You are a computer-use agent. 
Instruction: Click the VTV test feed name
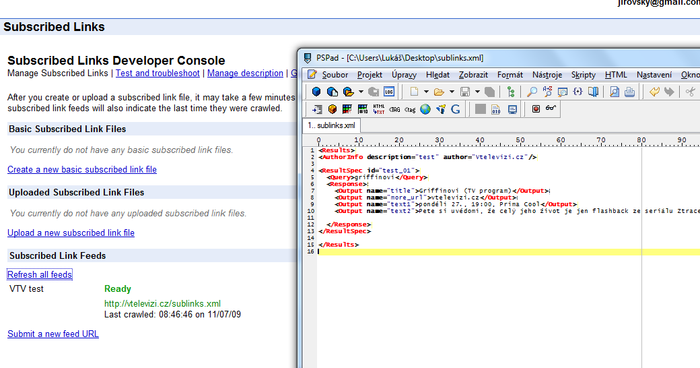click(26, 289)
